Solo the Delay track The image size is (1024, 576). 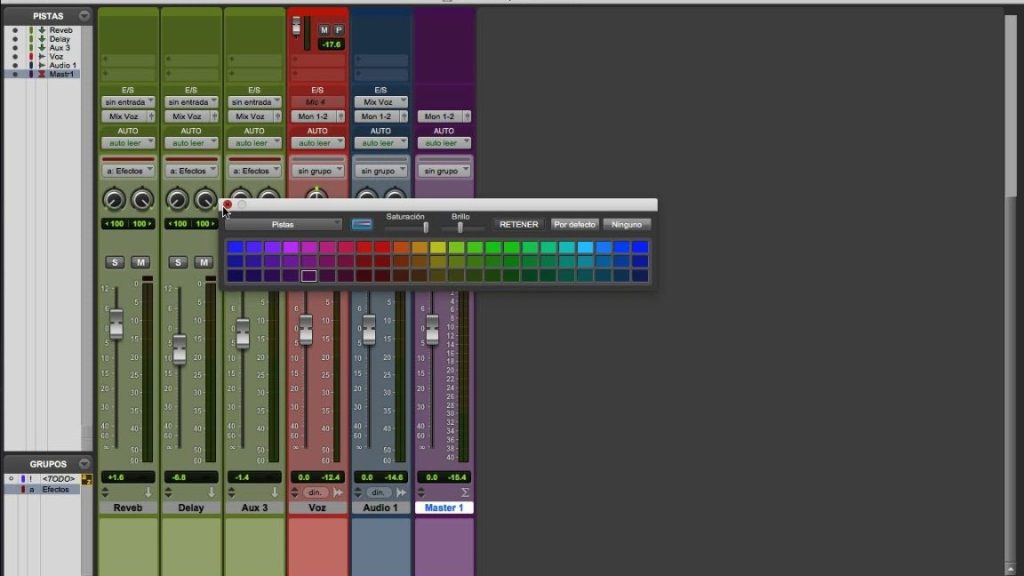tap(178, 263)
